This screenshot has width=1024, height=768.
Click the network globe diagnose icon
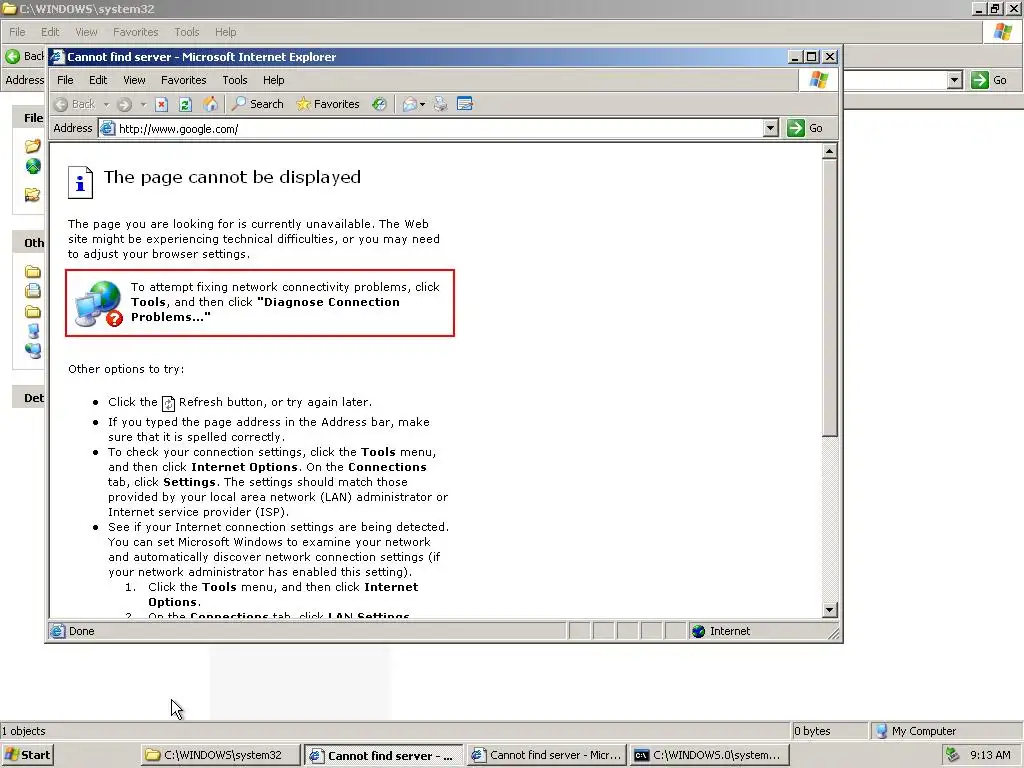click(x=99, y=303)
